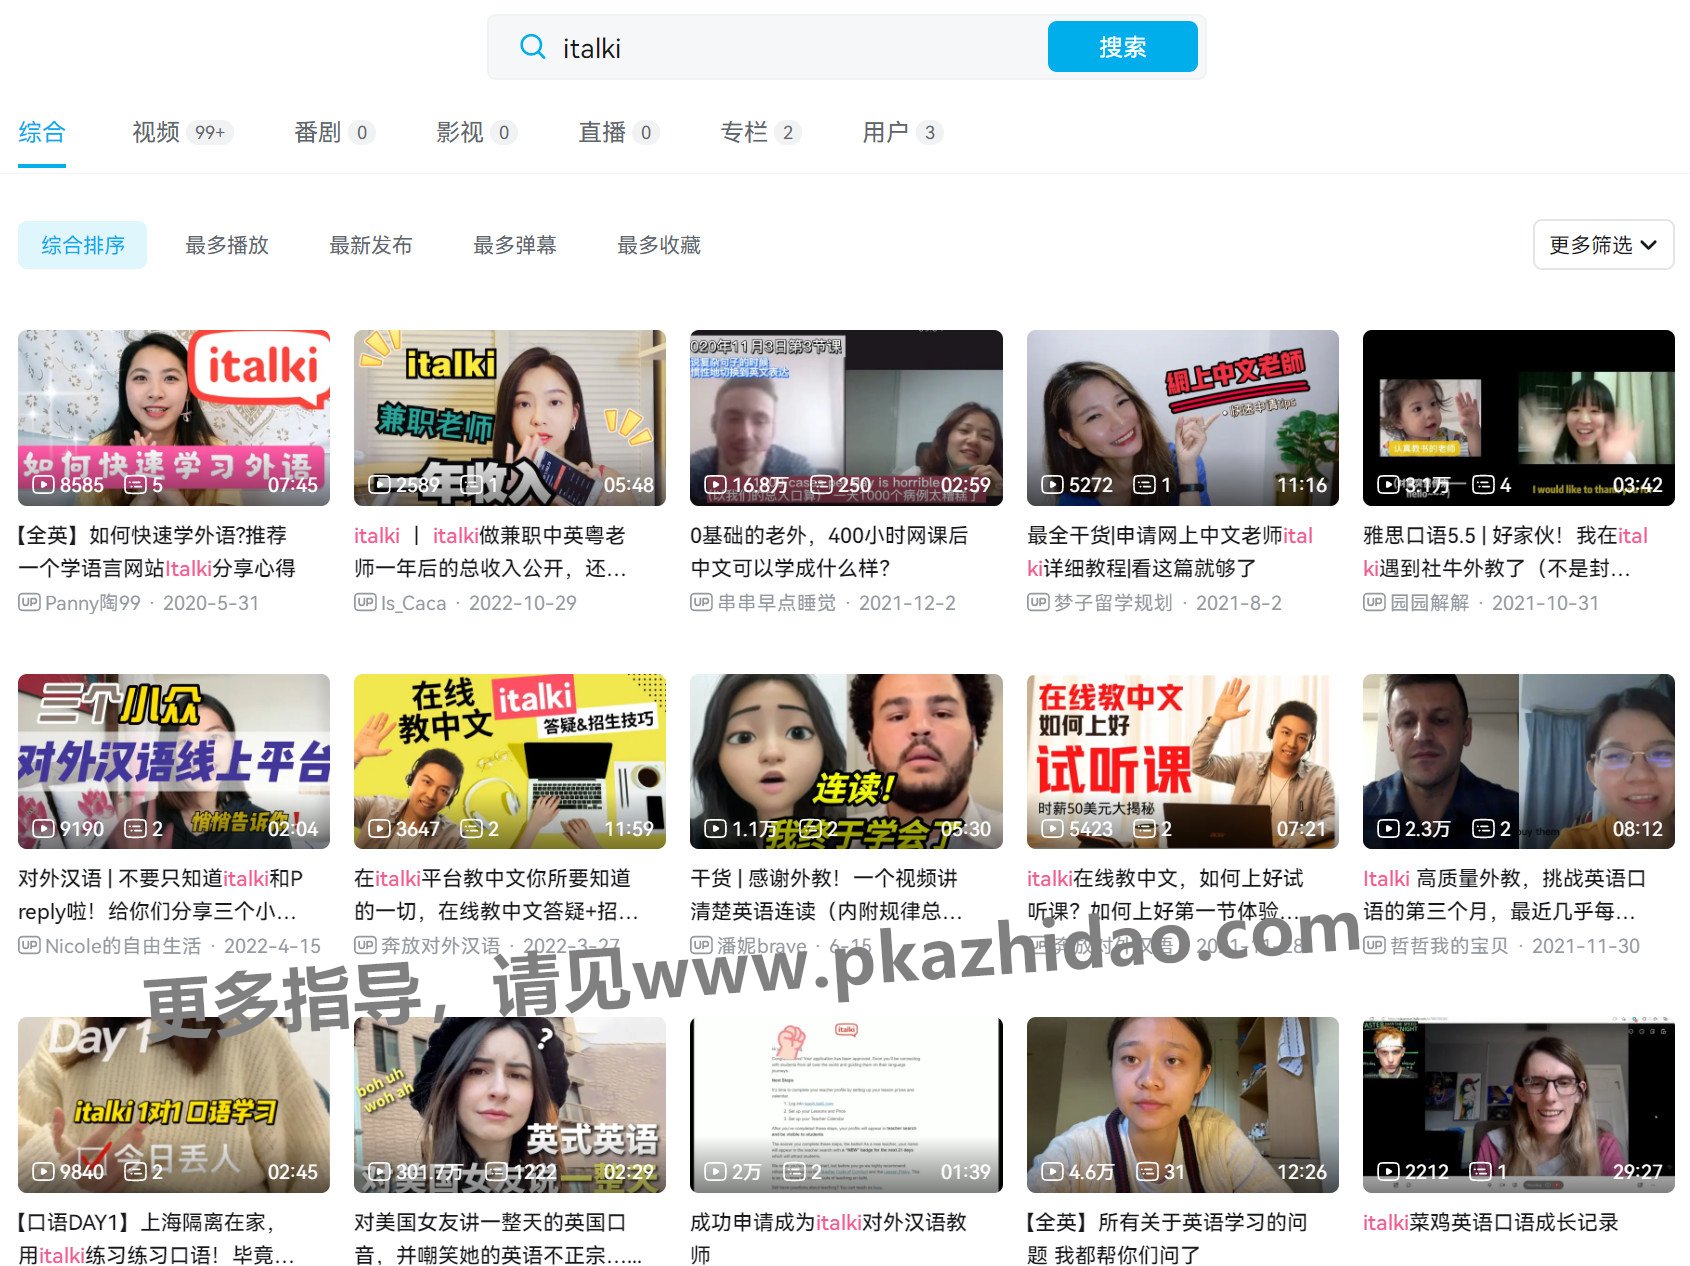
Task: Visit uploader Is_Caca
Action: [413, 603]
